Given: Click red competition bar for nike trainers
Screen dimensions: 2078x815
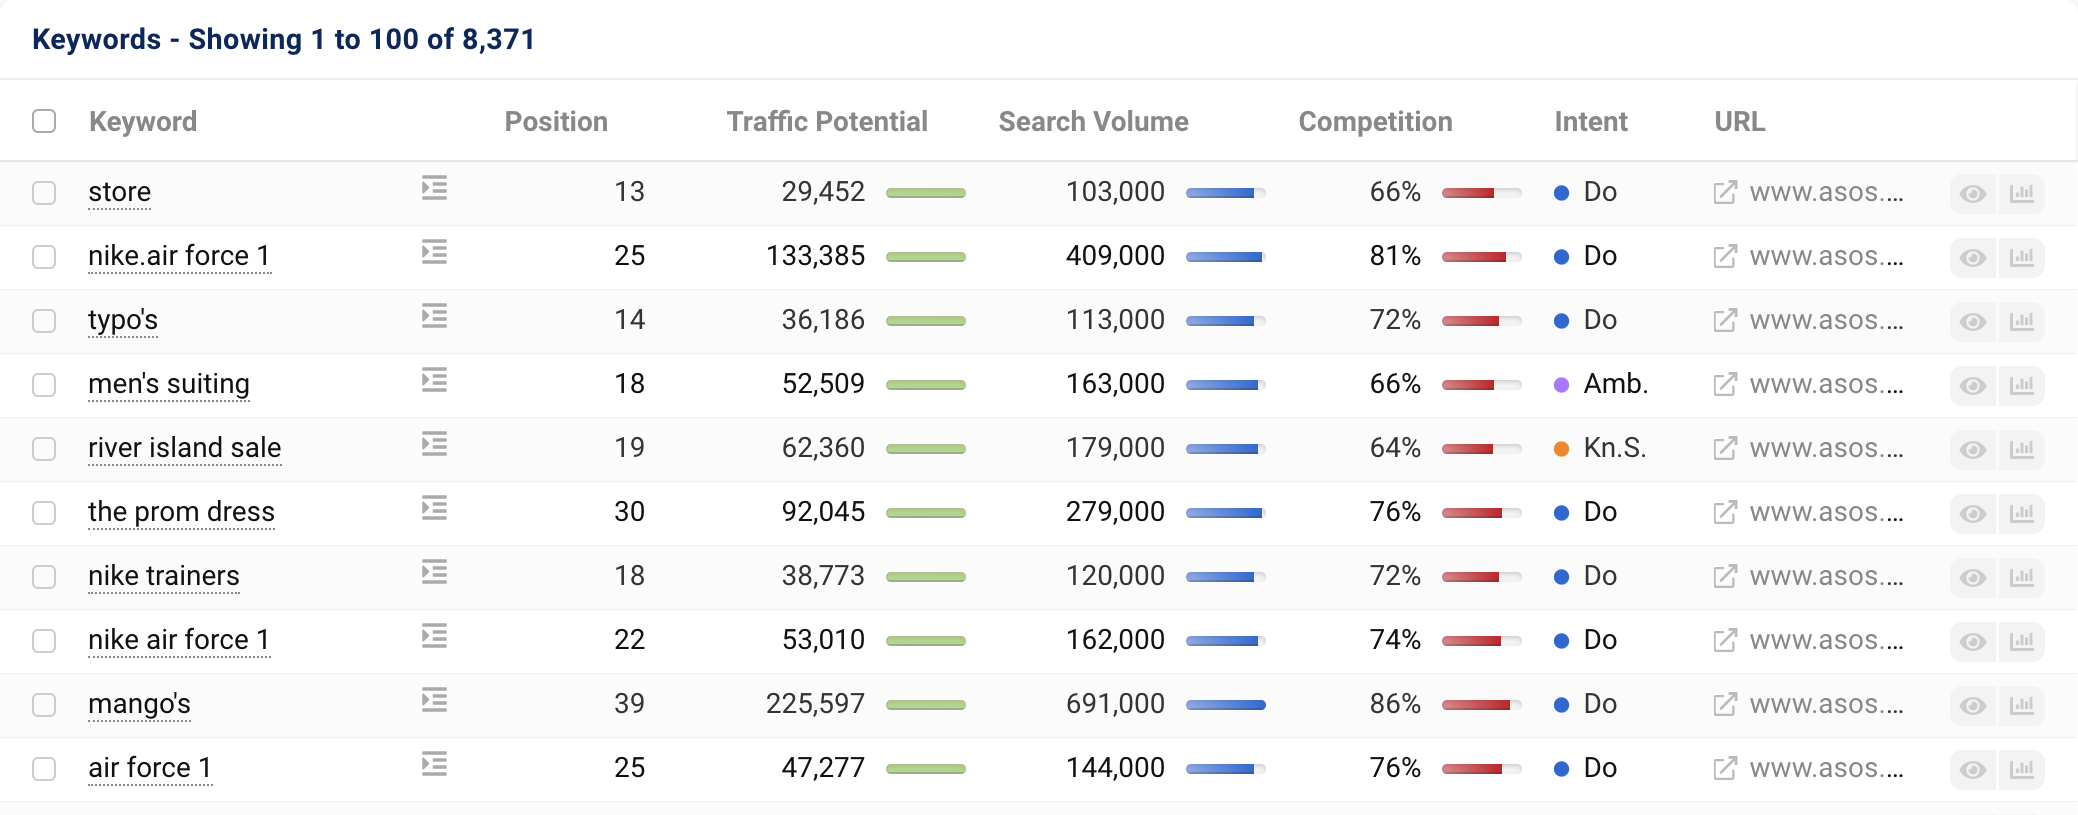Looking at the screenshot, I should (1482, 577).
